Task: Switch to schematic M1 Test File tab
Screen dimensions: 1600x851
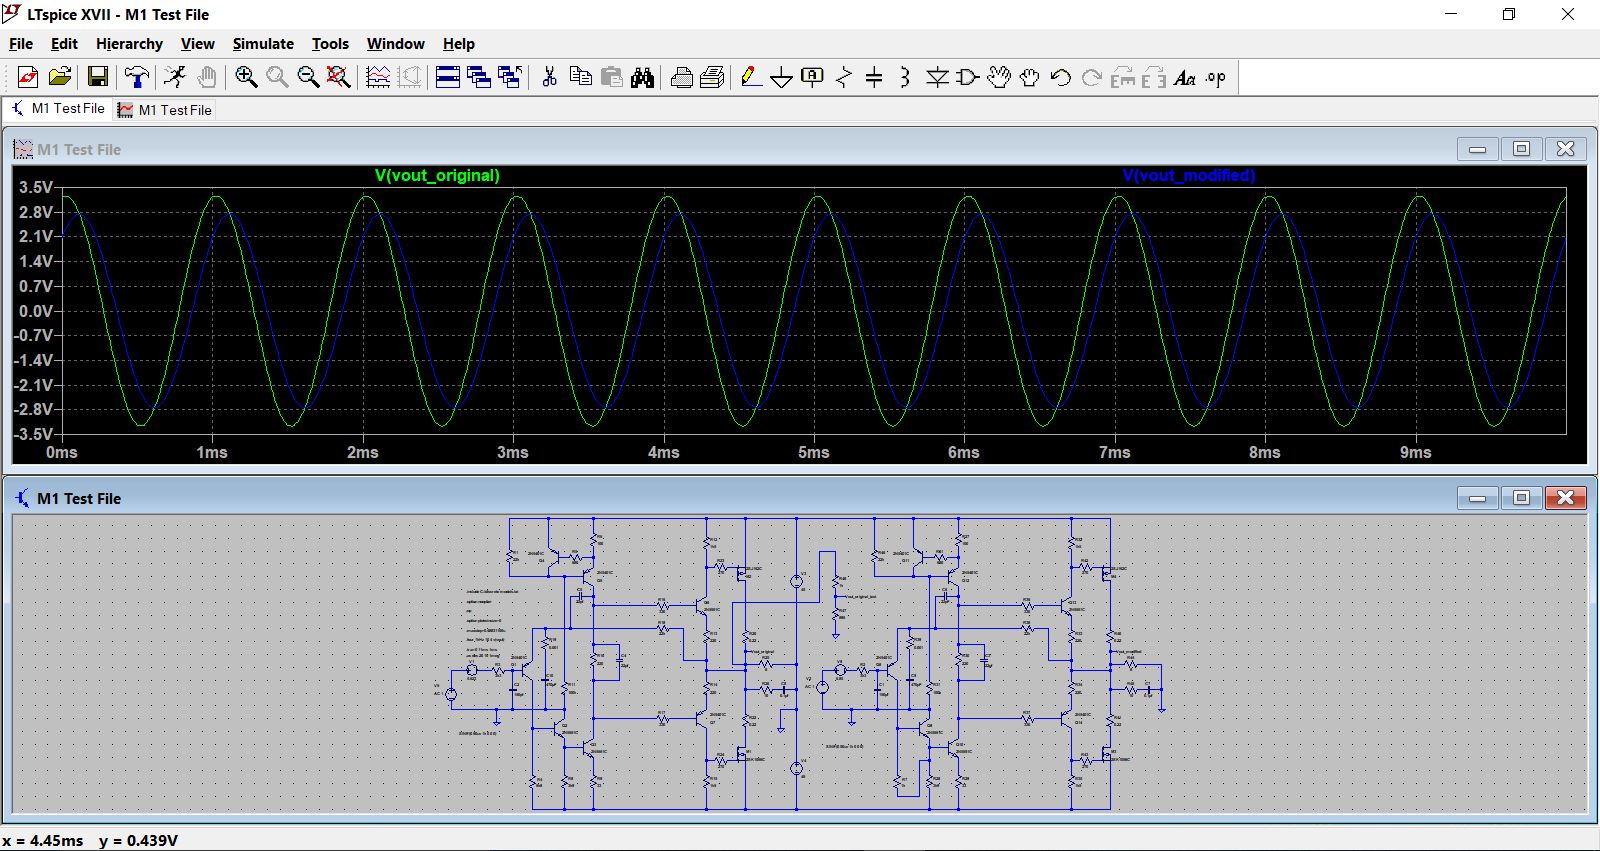Action: tap(58, 109)
